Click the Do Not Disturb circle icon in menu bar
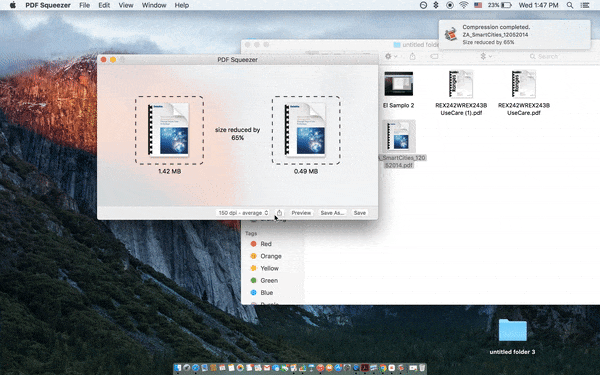 423,5
